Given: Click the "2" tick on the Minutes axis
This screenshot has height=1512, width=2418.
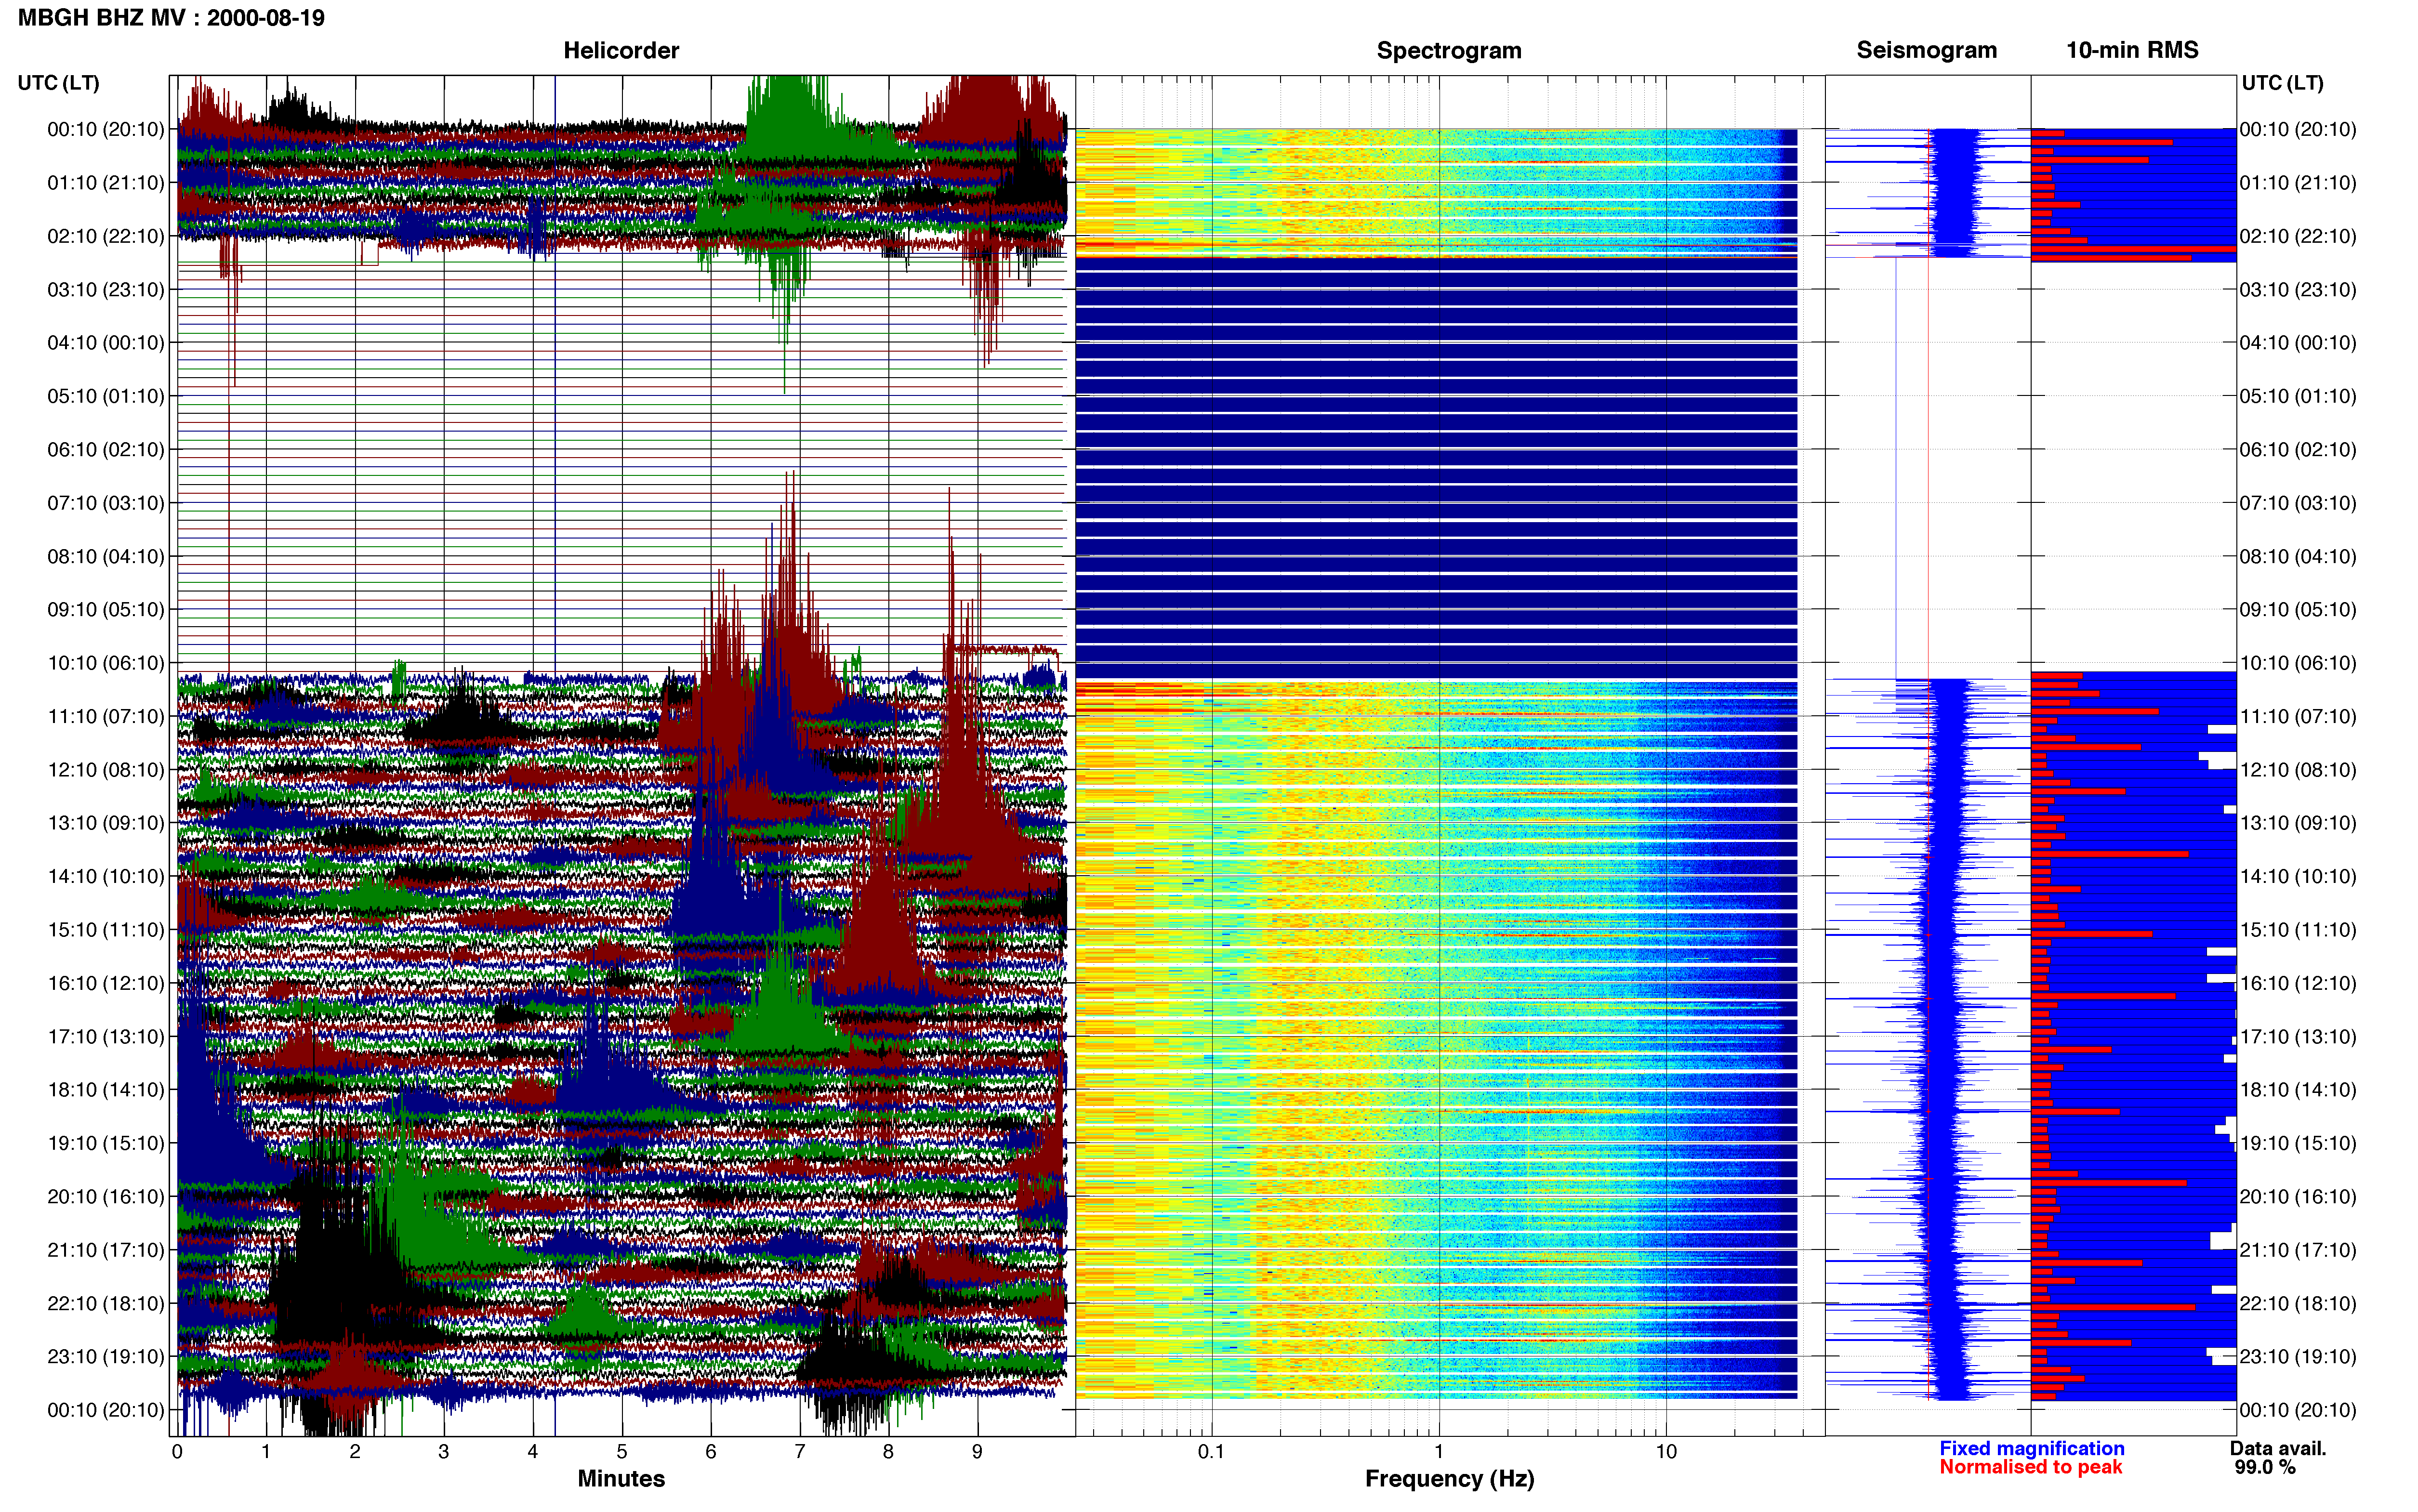Looking at the screenshot, I should (355, 1452).
